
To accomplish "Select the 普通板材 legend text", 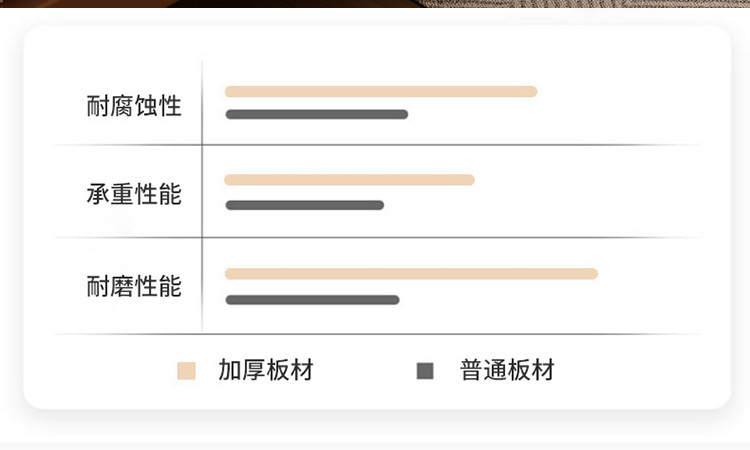I will [x=507, y=371].
